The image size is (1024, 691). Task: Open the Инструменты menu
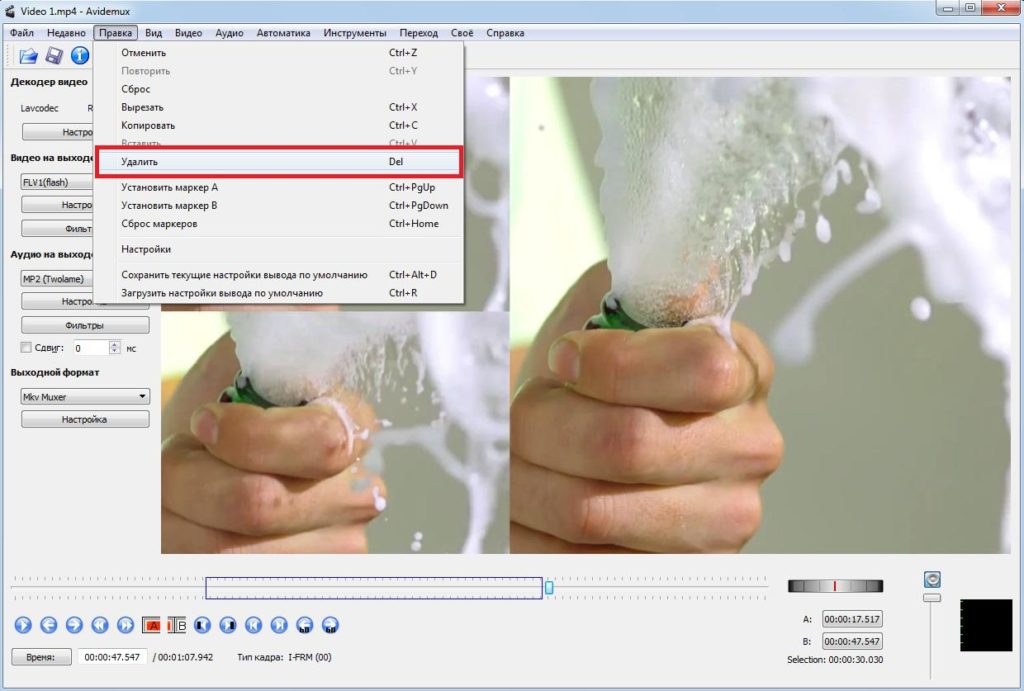click(355, 33)
